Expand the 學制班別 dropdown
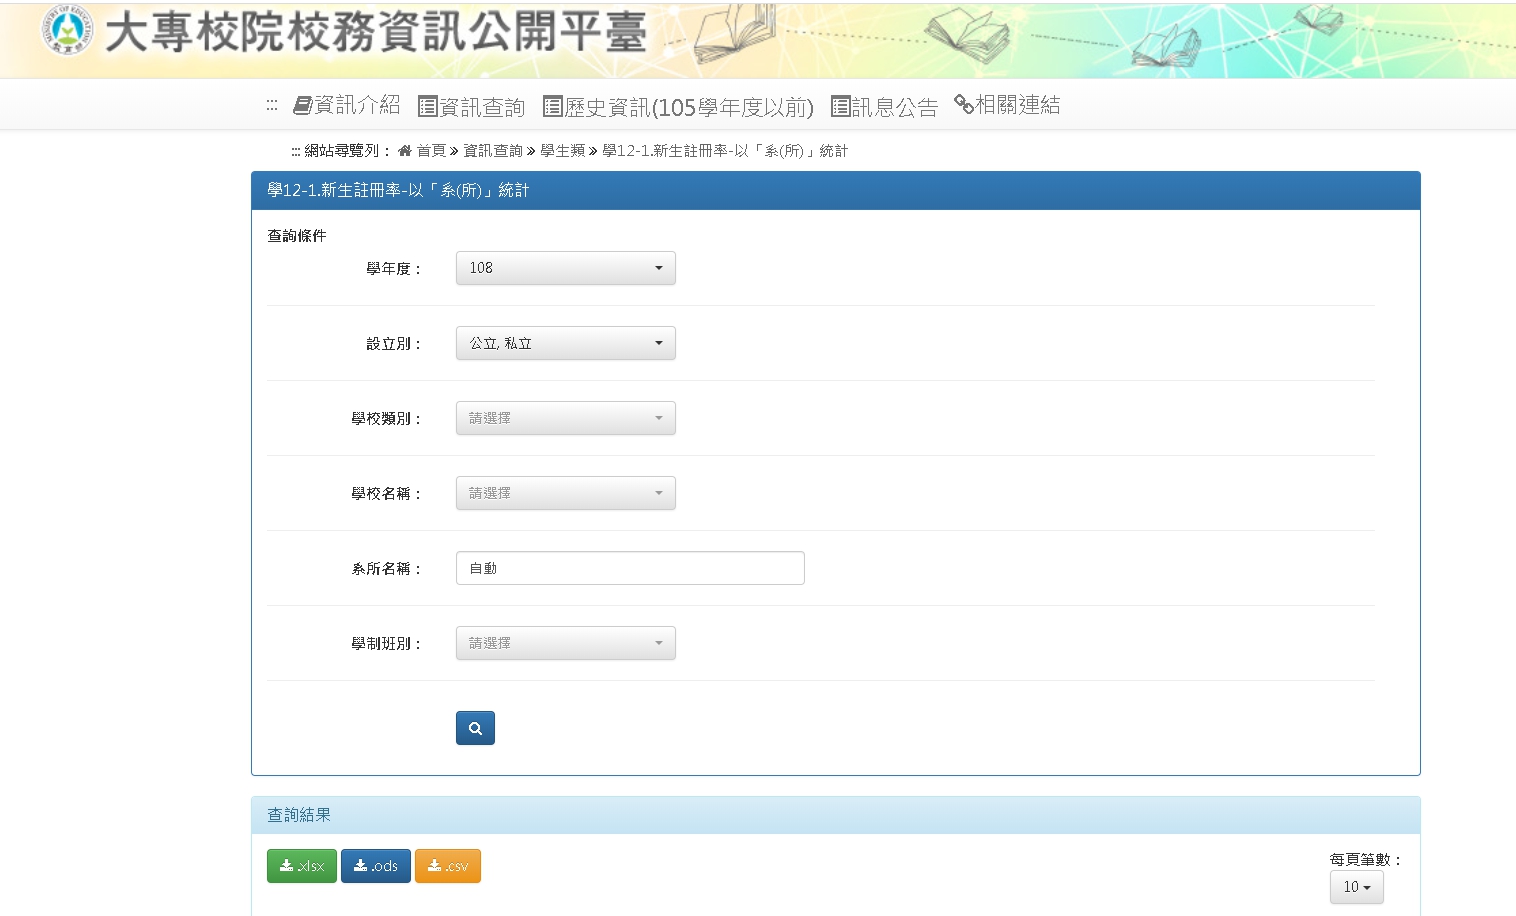This screenshot has height=916, width=1516. [x=566, y=643]
